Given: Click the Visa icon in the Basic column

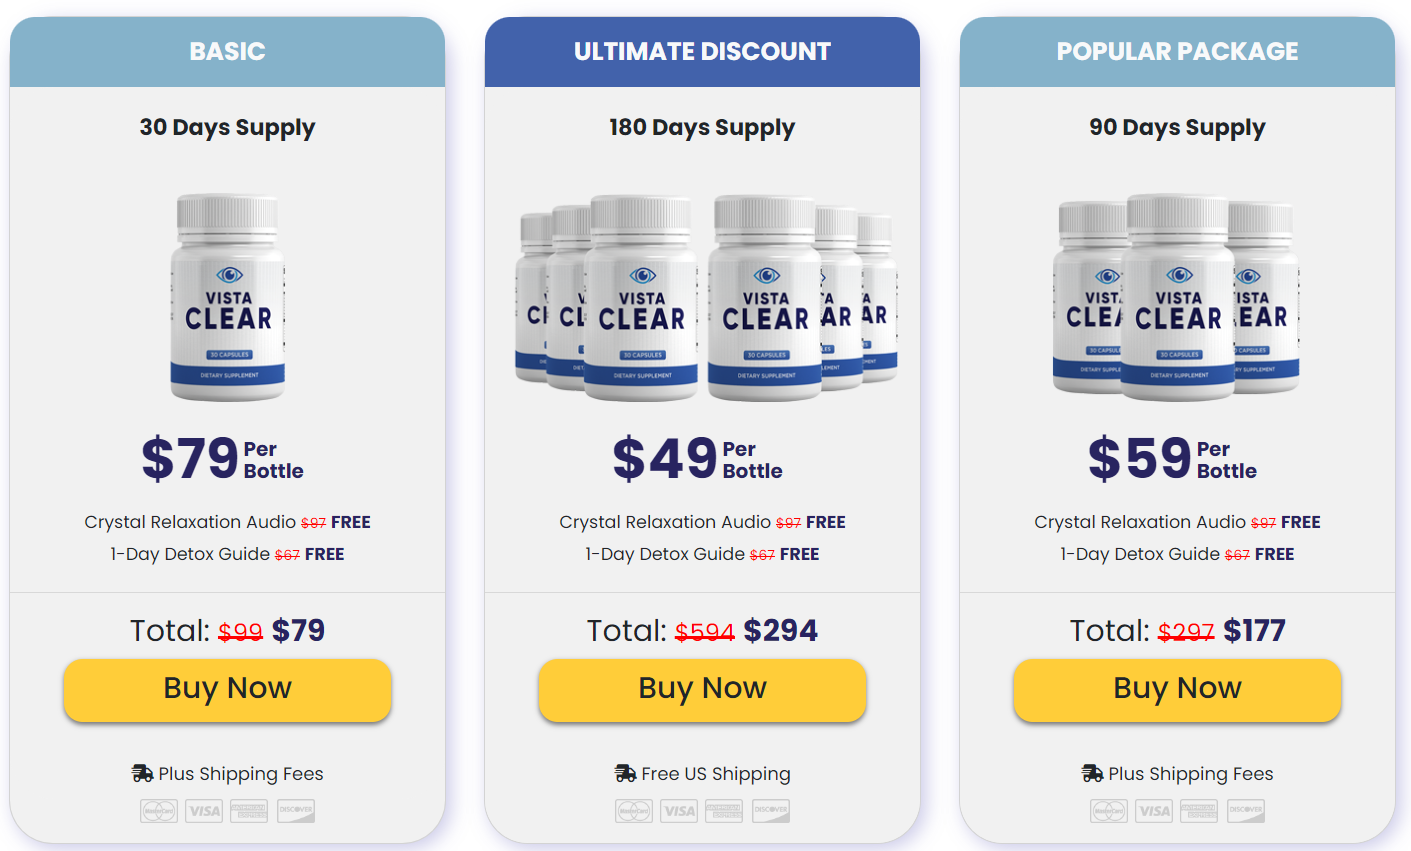Looking at the screenshot, I should pos(204,810).
